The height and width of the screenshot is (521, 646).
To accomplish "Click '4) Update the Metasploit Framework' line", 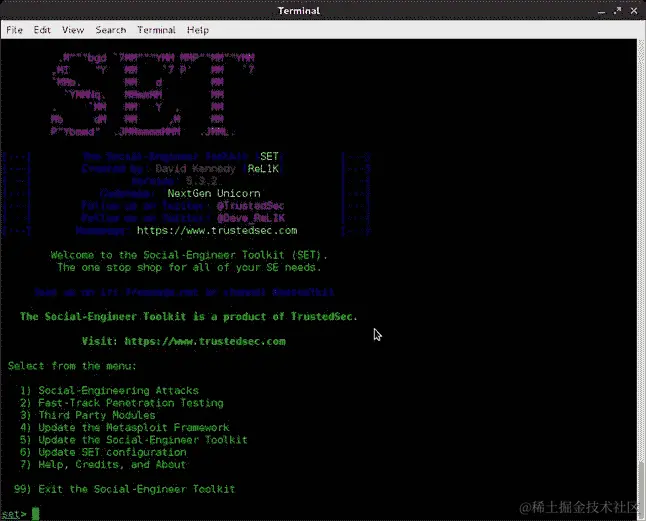I will point(124,428).
